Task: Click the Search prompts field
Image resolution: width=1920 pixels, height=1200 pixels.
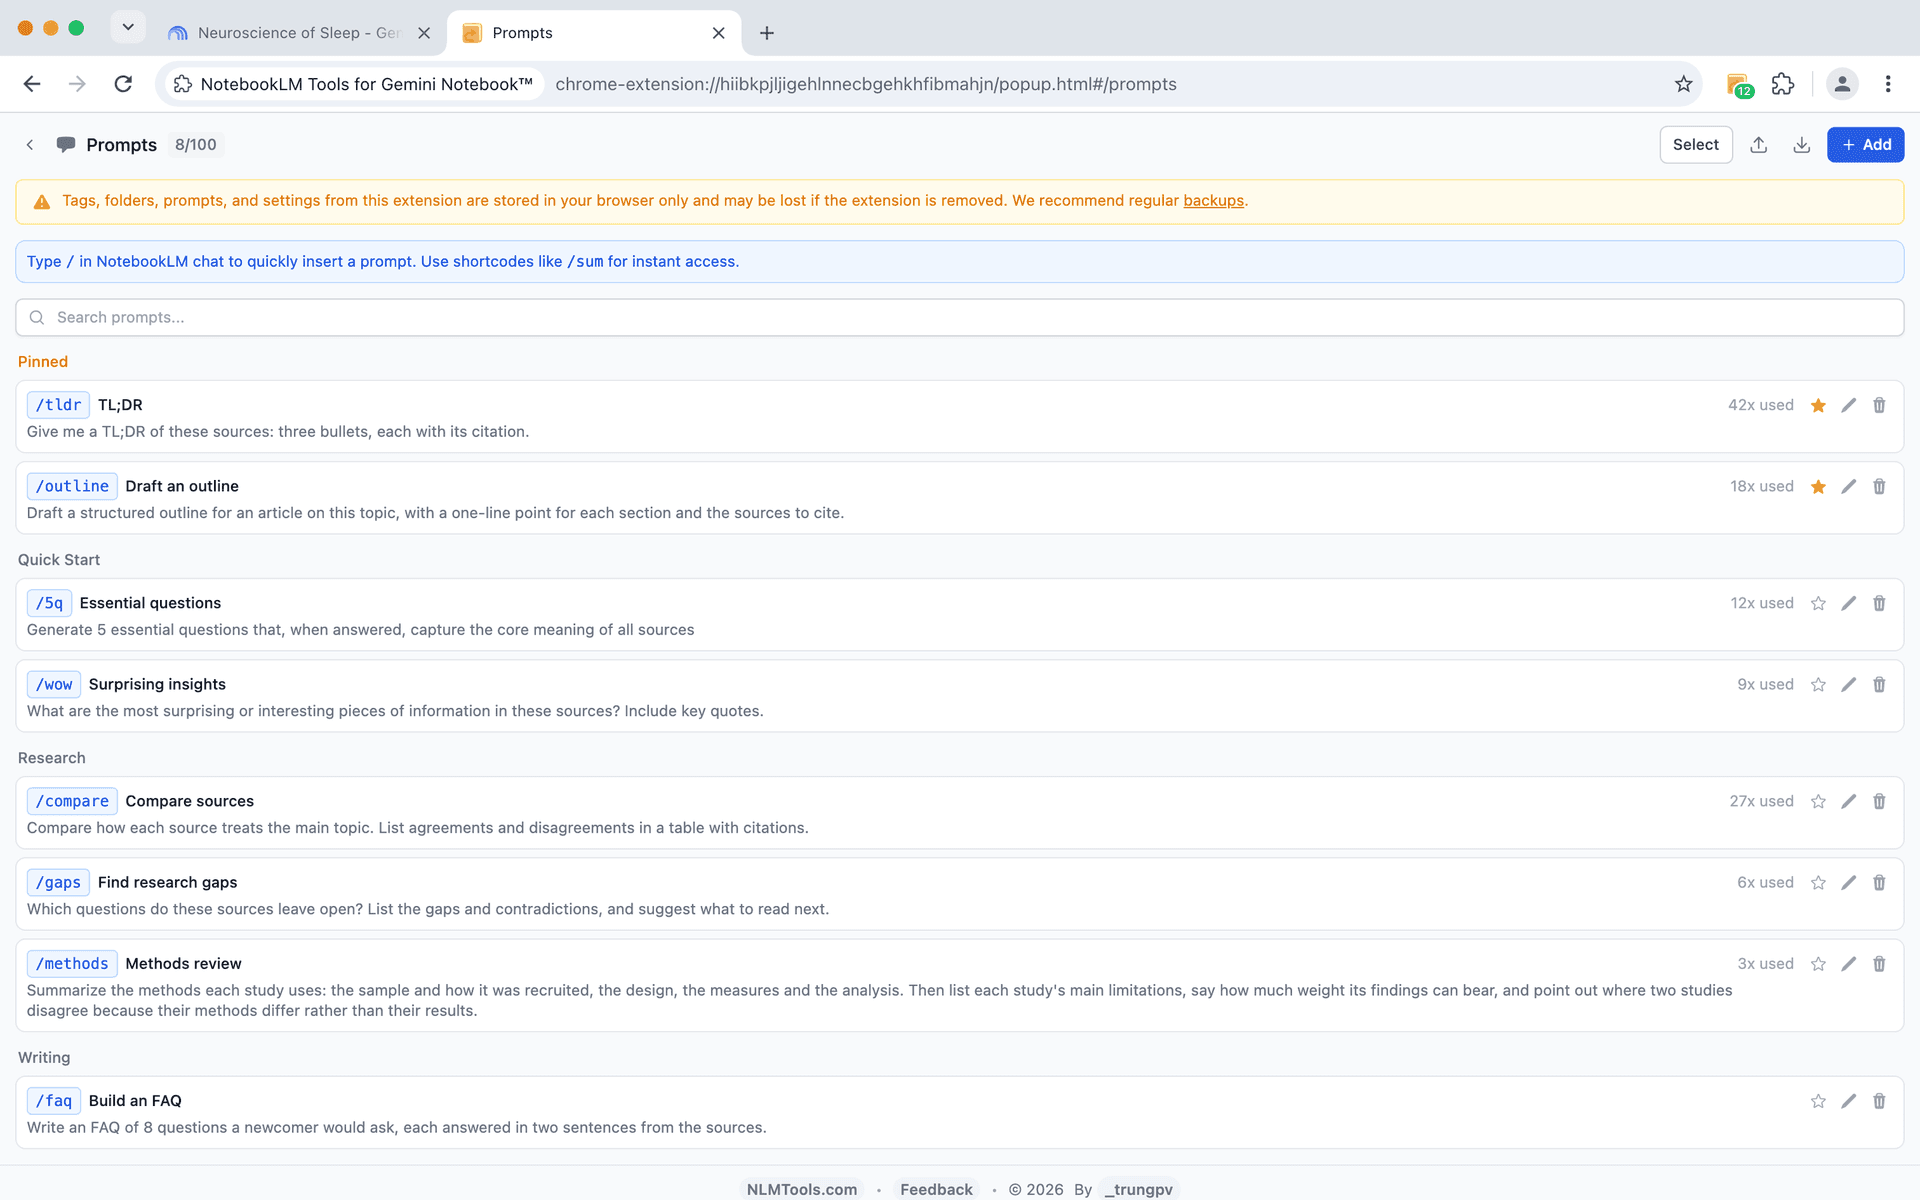Action: pyautogui.click(x=960, y=317)
